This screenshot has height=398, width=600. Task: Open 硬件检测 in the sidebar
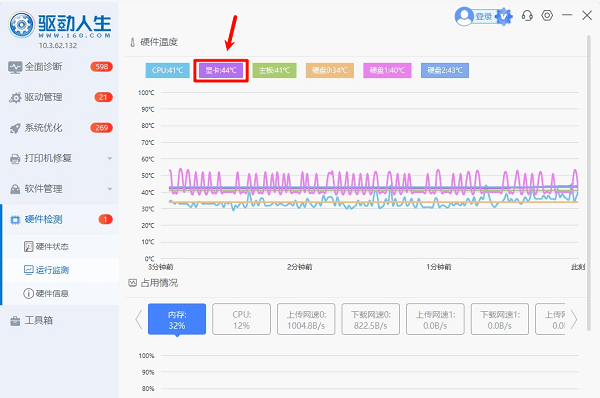[x=59, y=219]
